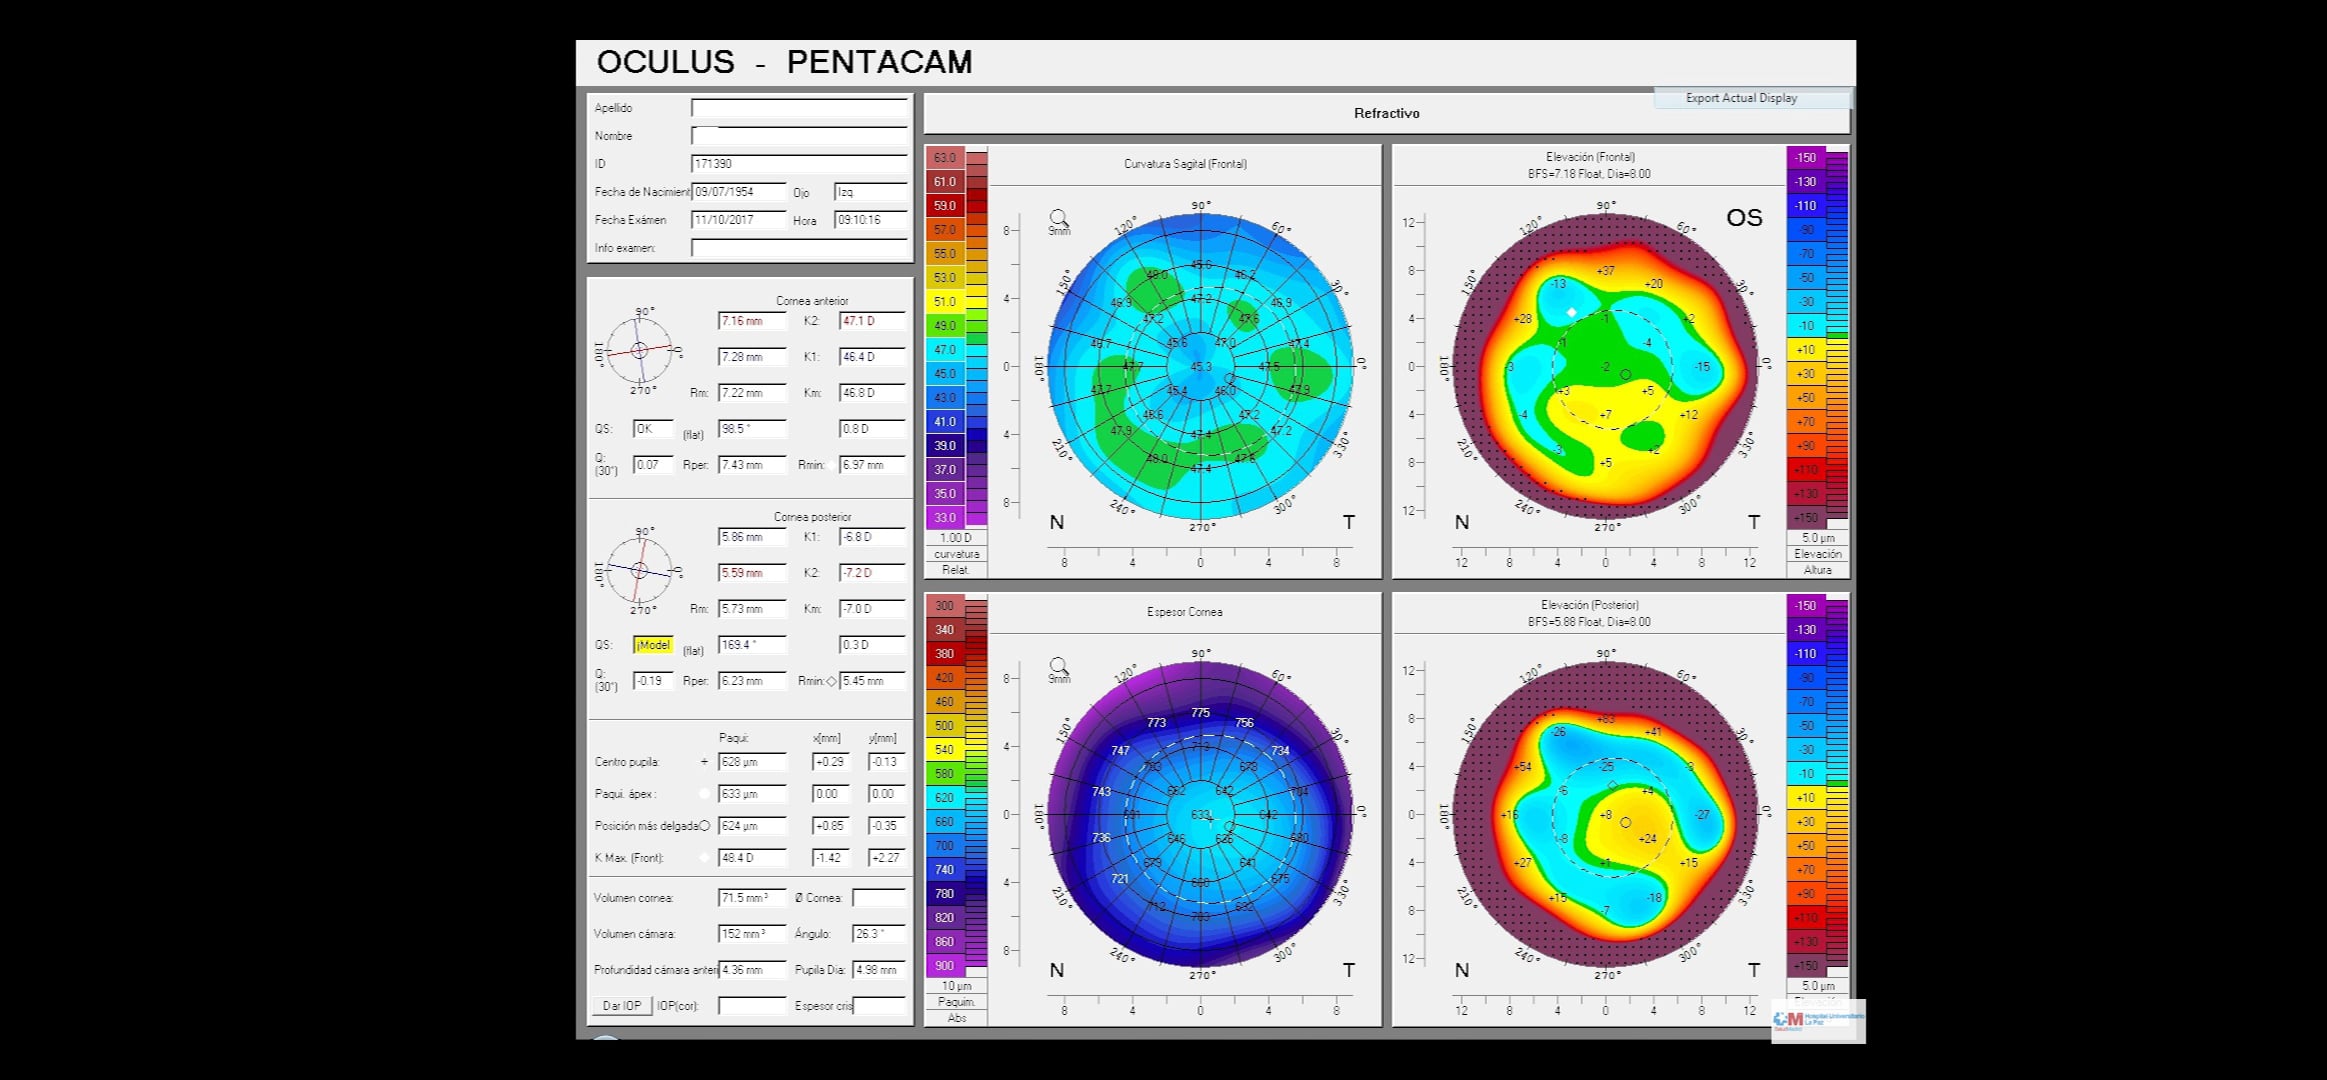Select anterior Km value 46.8 D
This screenshot has width=2327, height=1080.
pyautogui.click(x=872, y=393)
